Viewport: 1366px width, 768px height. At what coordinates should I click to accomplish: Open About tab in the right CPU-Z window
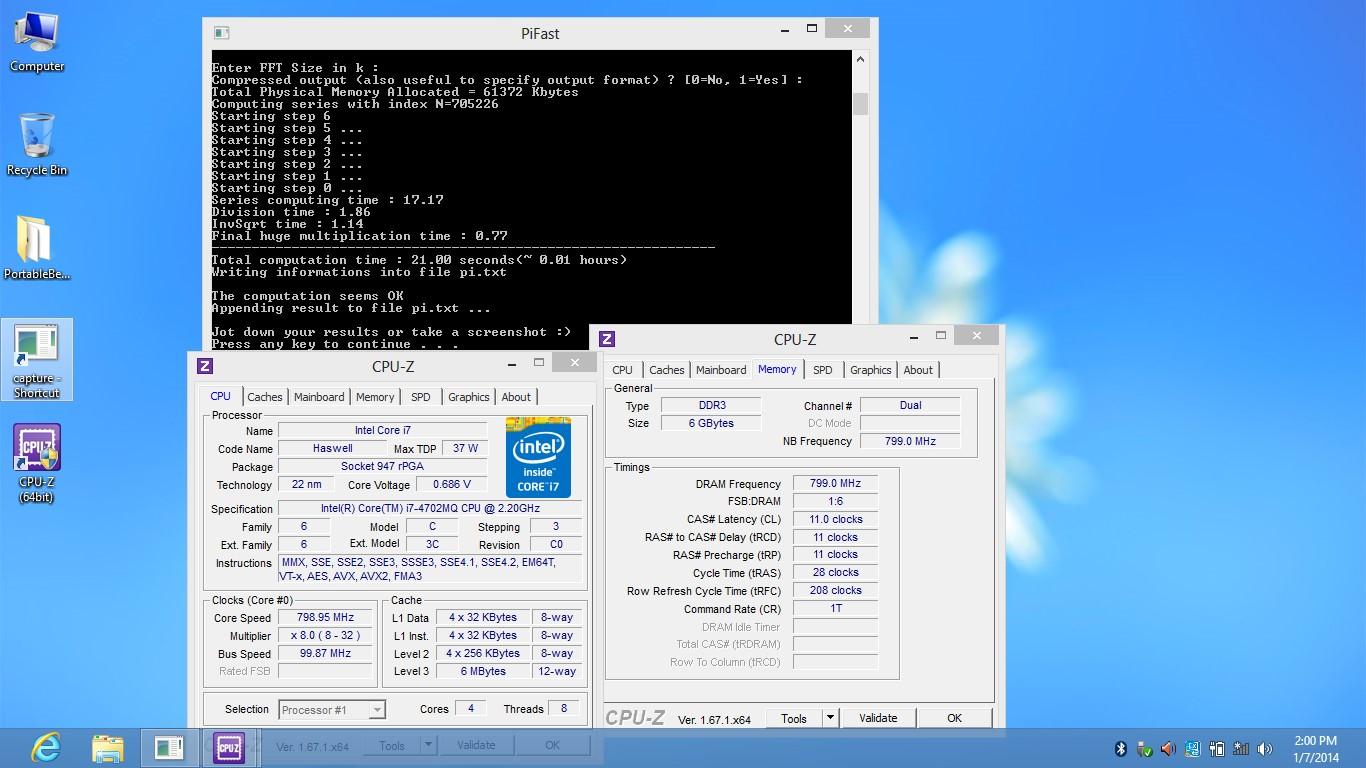tap(918, 370)
